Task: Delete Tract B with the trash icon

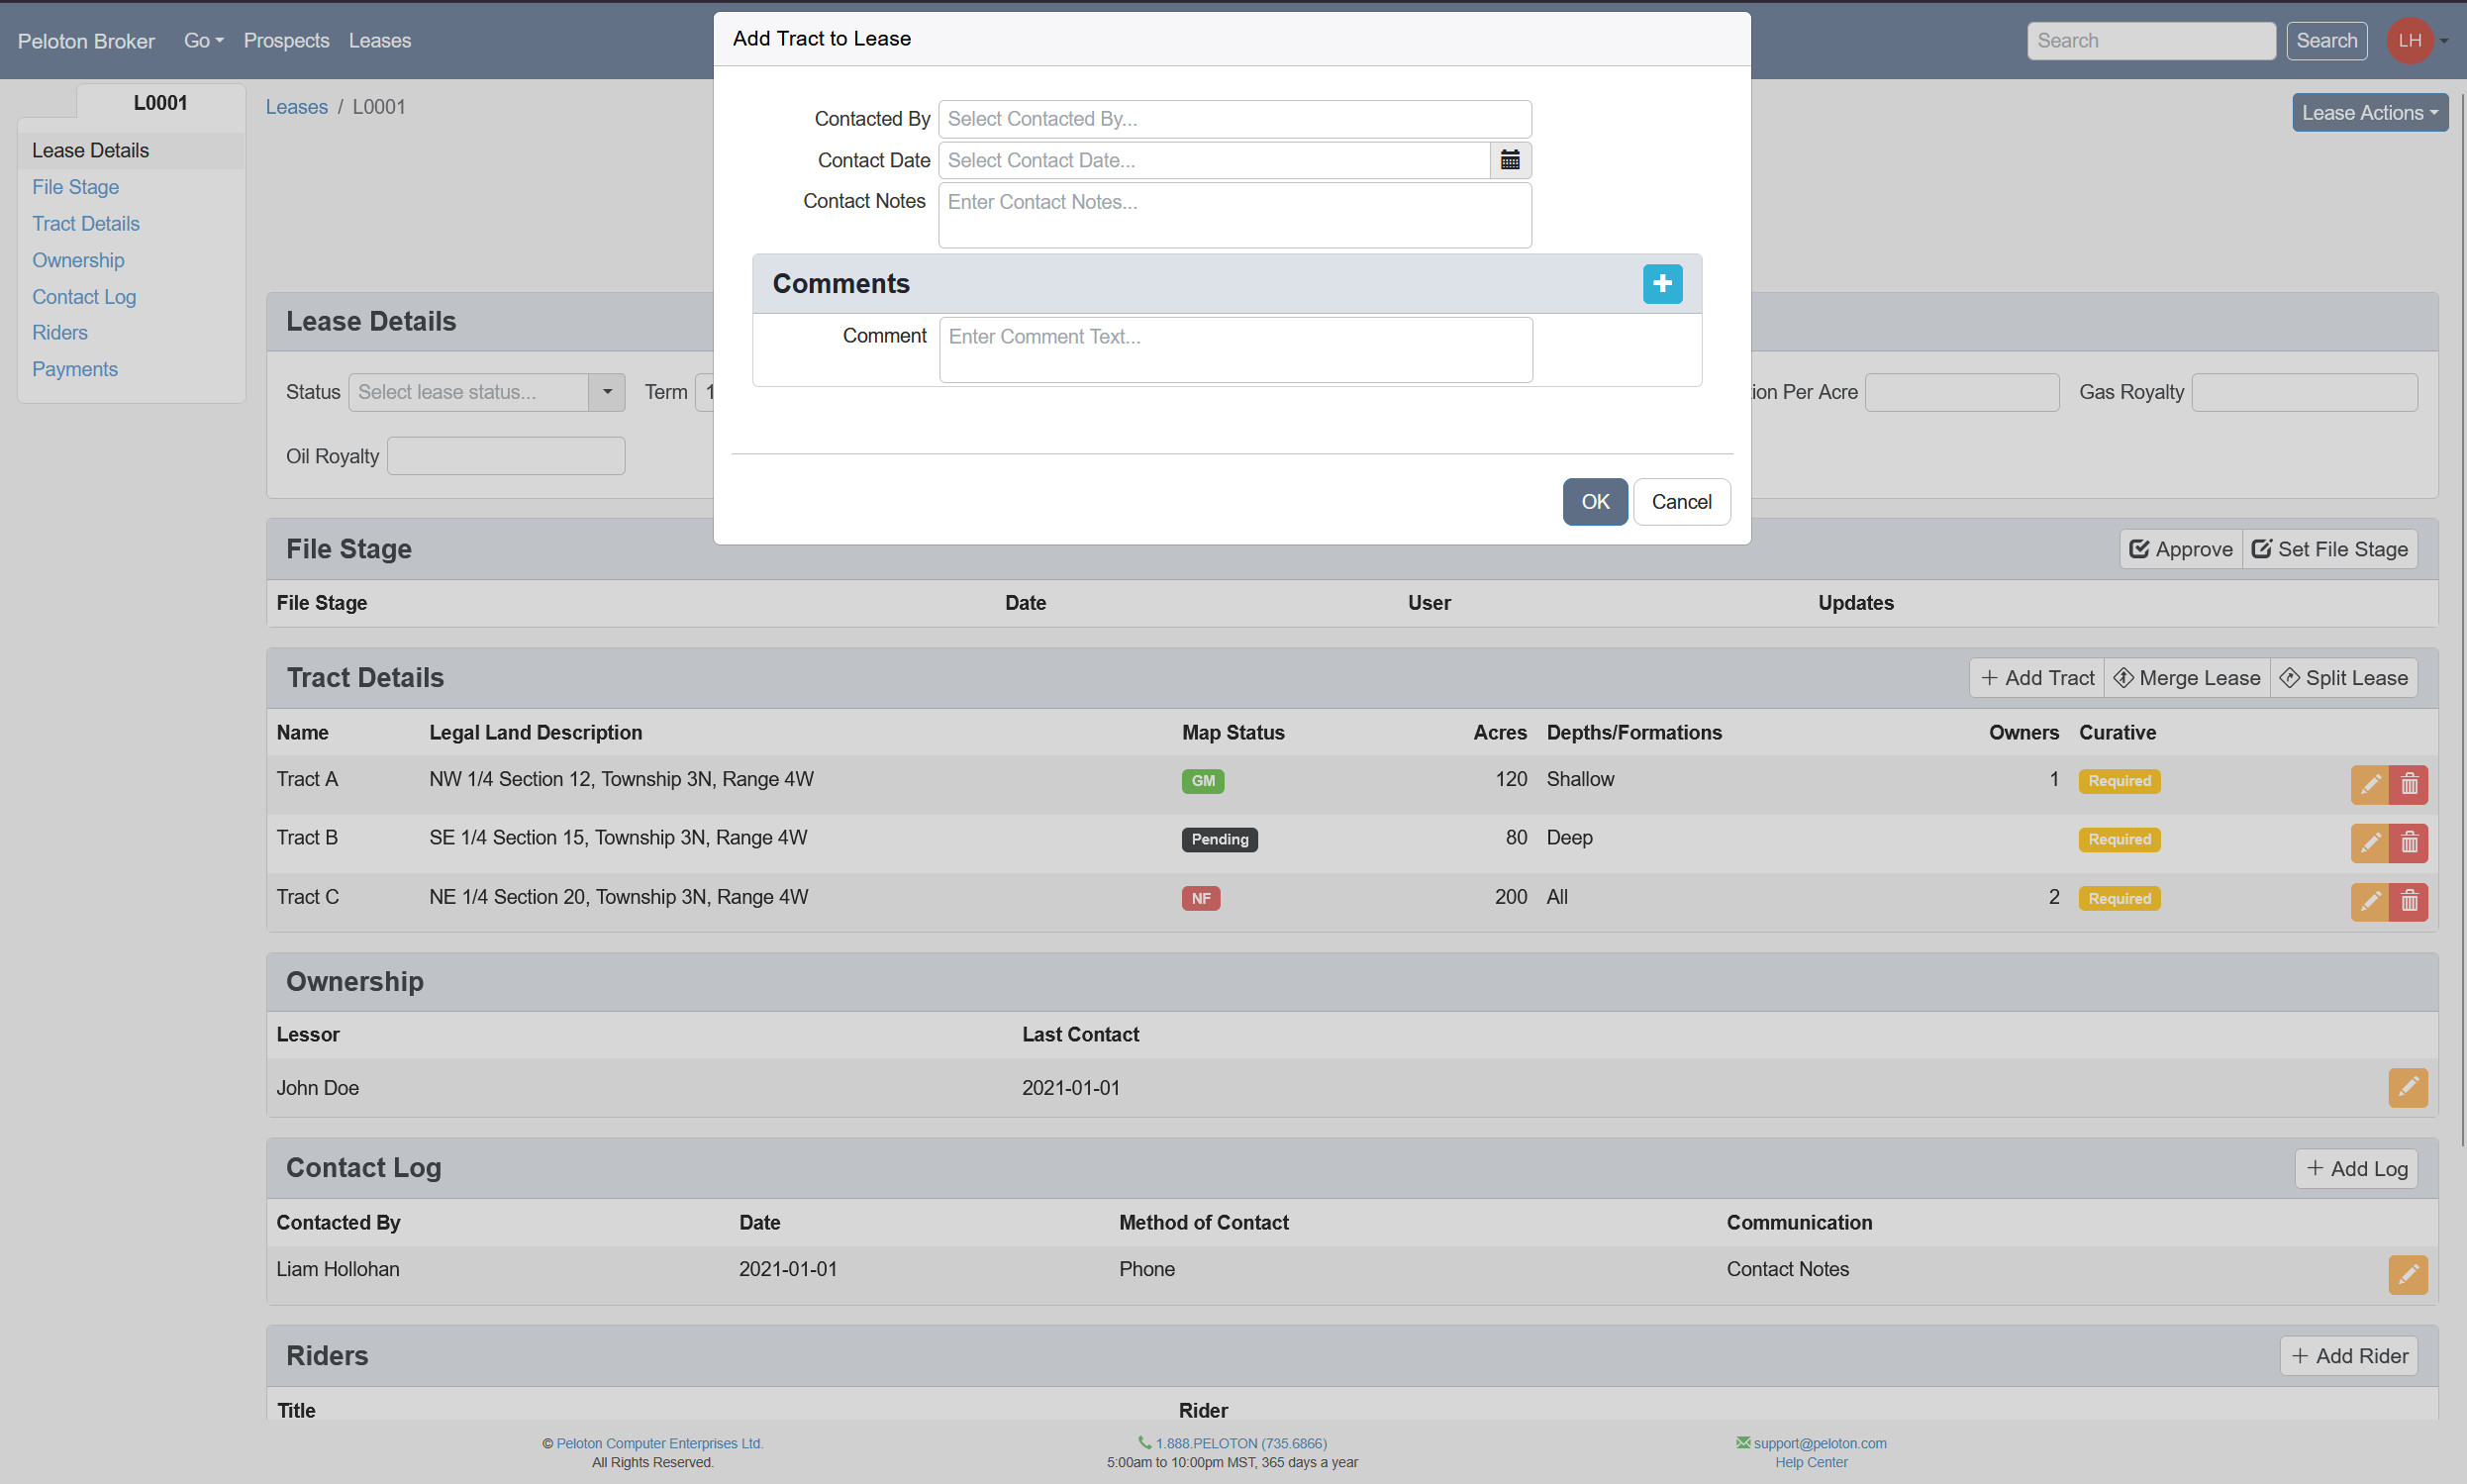Action: pyautogui.click(x=2409, y=843)
